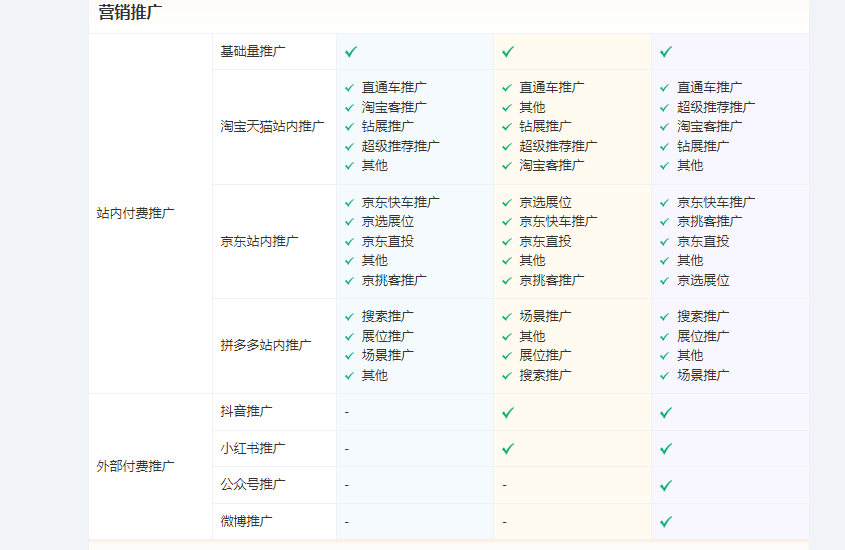The image size is (845, 550).
Task: Click 基础量推广 checkmark in the blue column
Action: point(351,52)
